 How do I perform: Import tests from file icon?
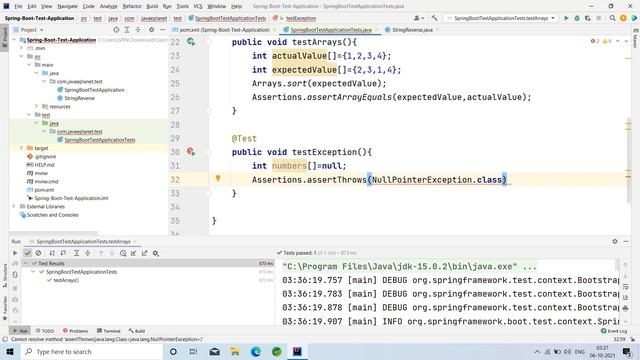(133, 253)
